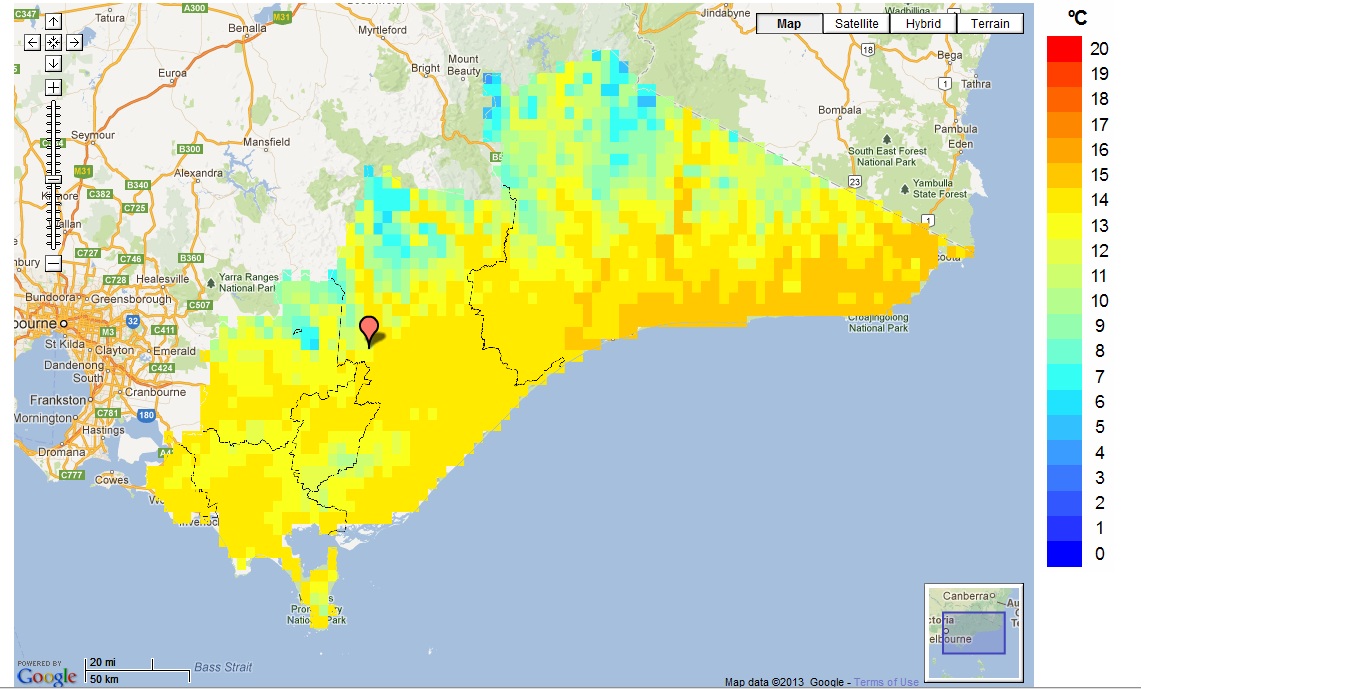Click the overview minimap blue rectangle
This screenshot has width=1360, height=689.
pos(973,632)
